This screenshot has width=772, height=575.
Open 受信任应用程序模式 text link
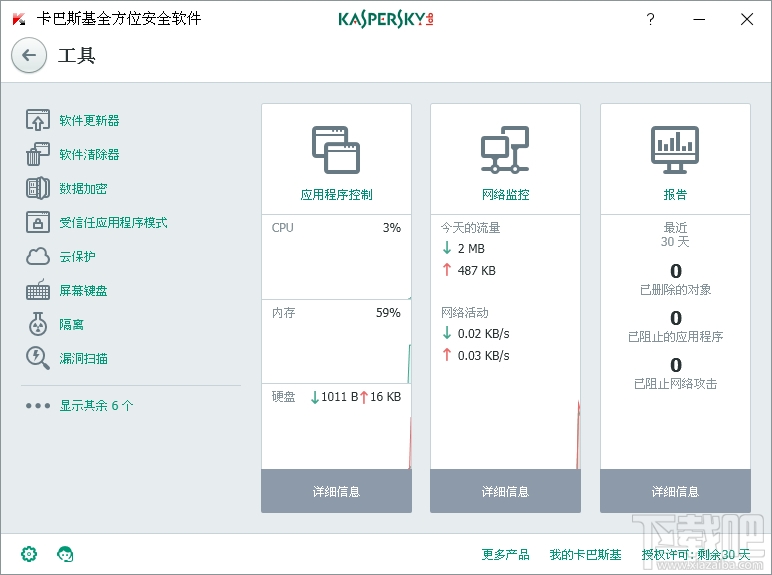click(x=113, y=223)
